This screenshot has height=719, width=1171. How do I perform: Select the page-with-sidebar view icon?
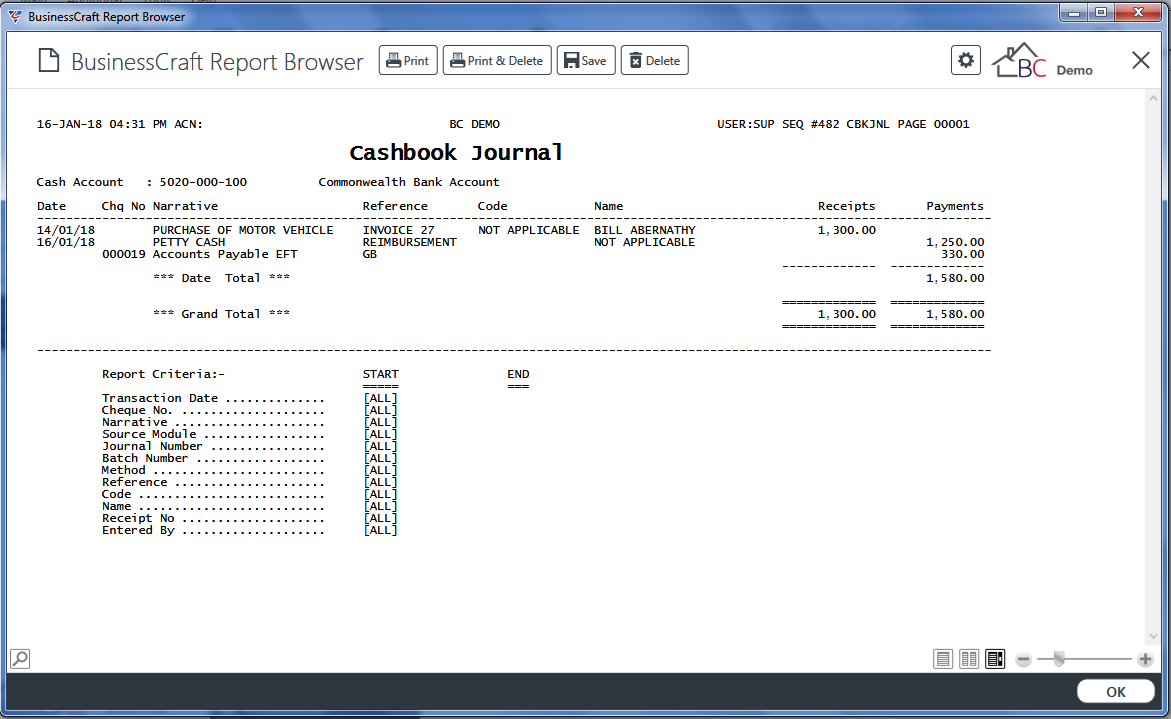click(x=995, y=659)
